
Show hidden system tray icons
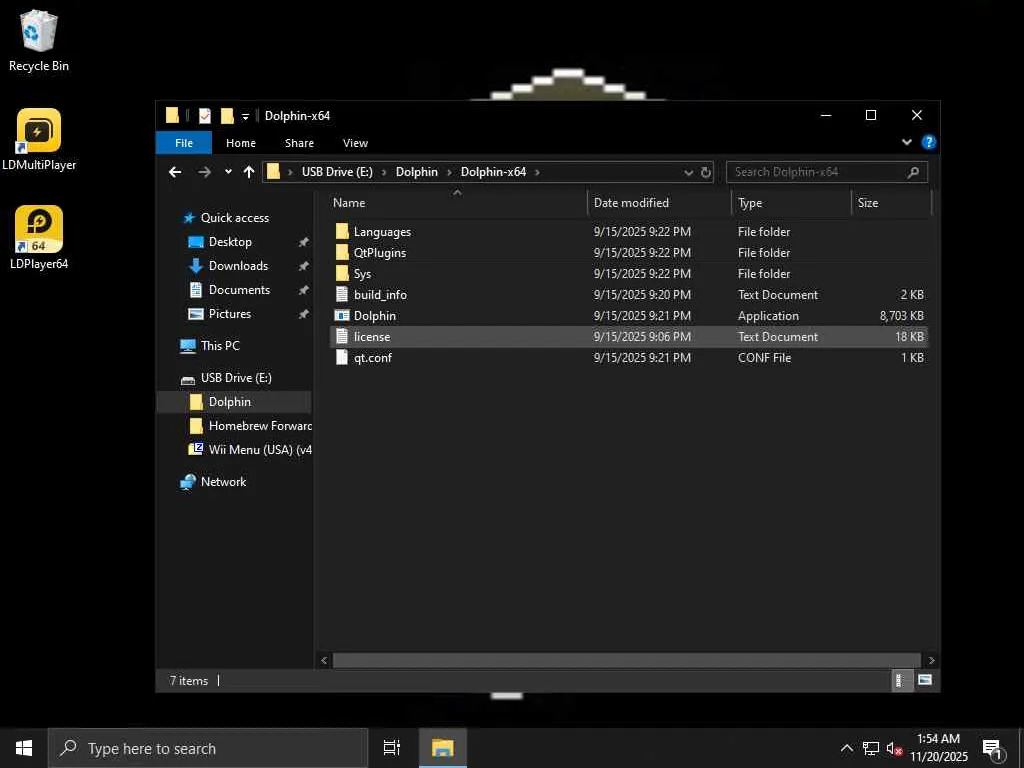(x=846, y=748)
